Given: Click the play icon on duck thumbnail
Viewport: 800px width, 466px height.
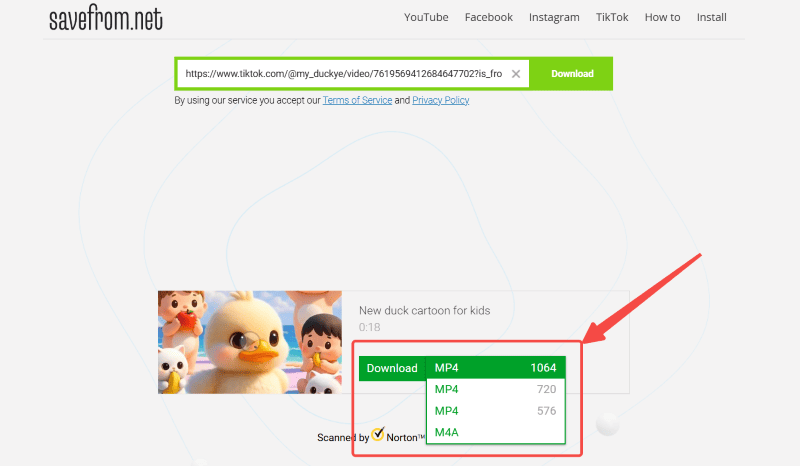Looking at the screenshot, I should coord(250,341).
